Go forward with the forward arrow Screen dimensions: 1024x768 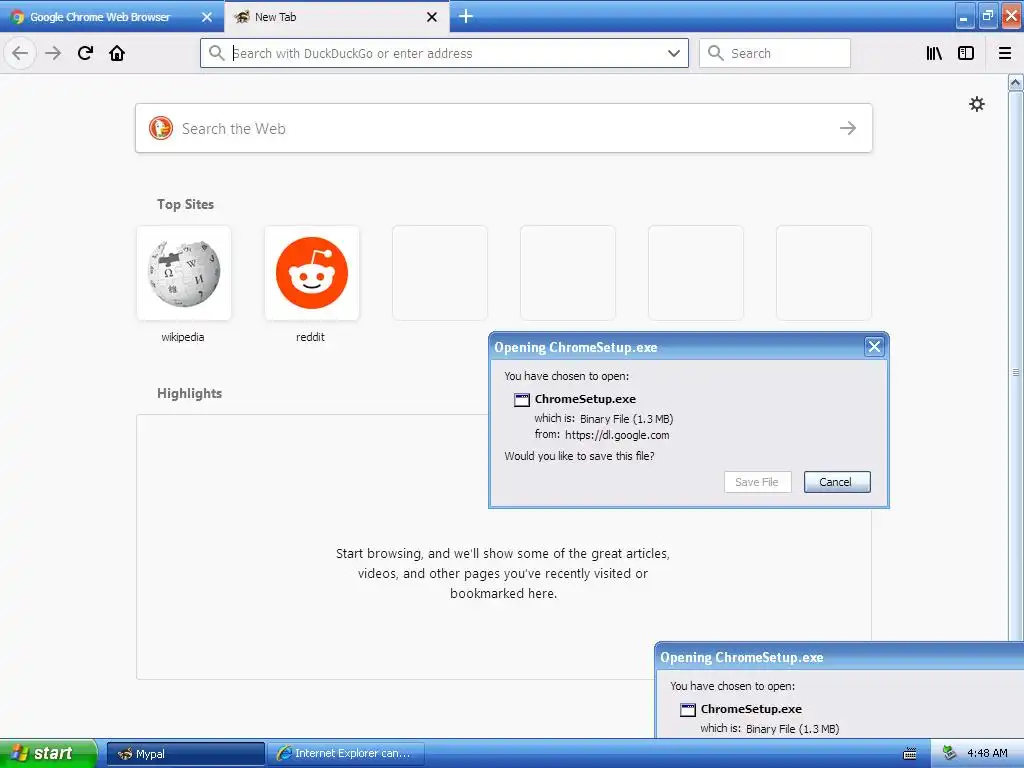[x=53, y=53]
